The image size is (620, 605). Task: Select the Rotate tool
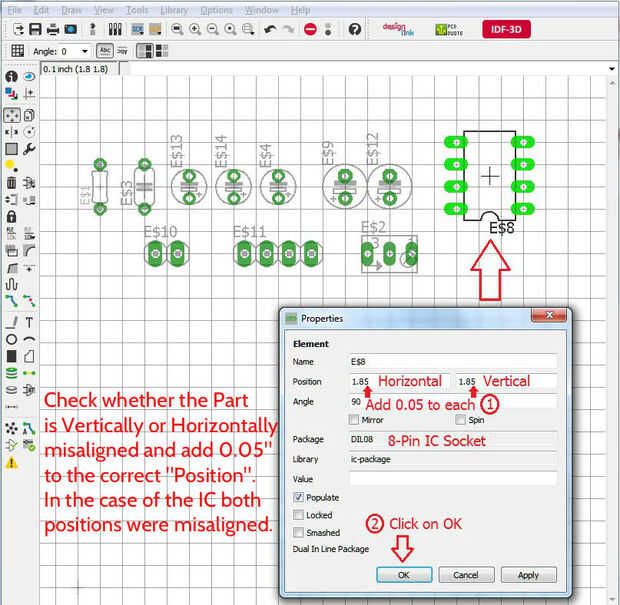(x=29, y=132)
